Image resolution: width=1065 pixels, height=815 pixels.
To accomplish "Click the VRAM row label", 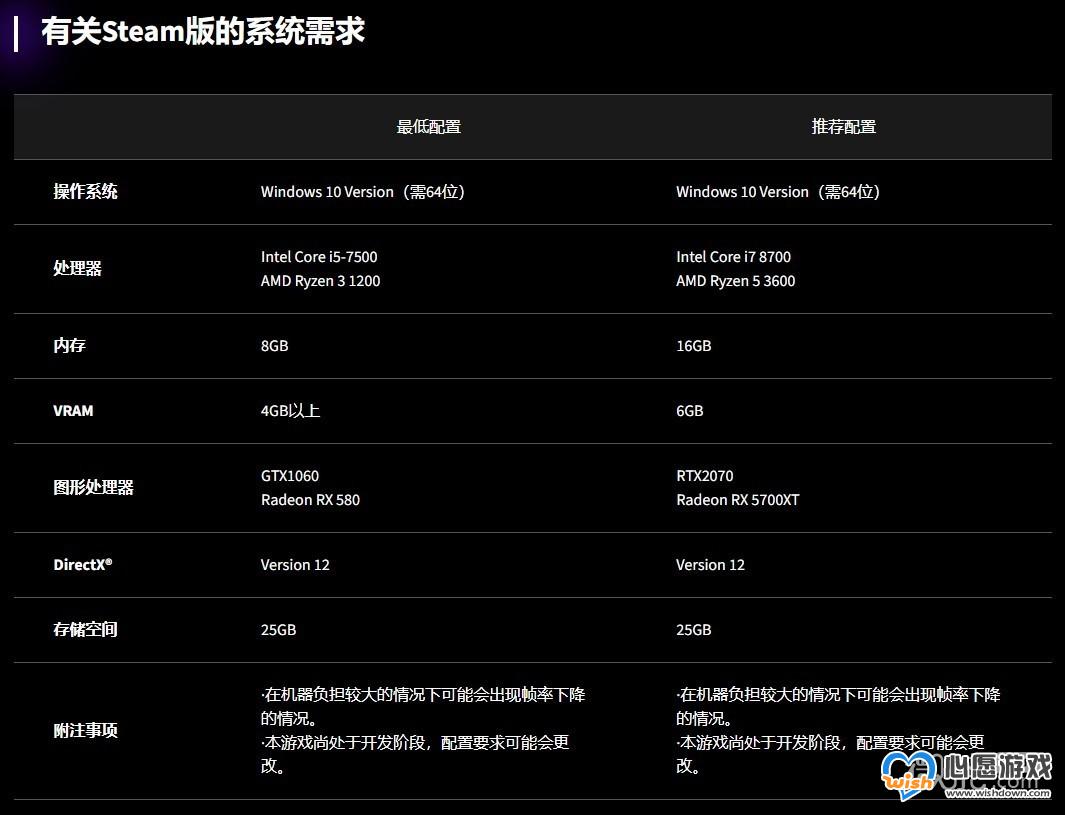I will click(73, 411).
